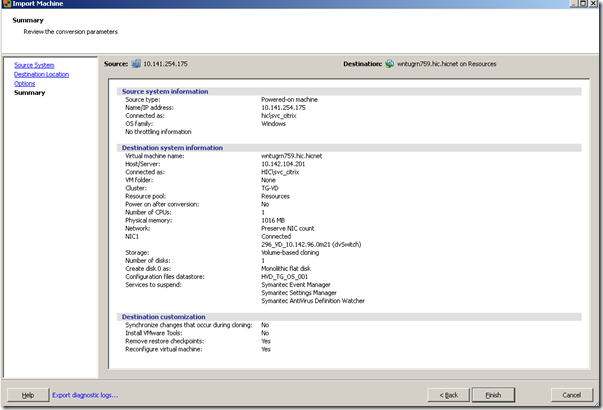
Task: Cancel the import wizard
Action: coord(571,395)
